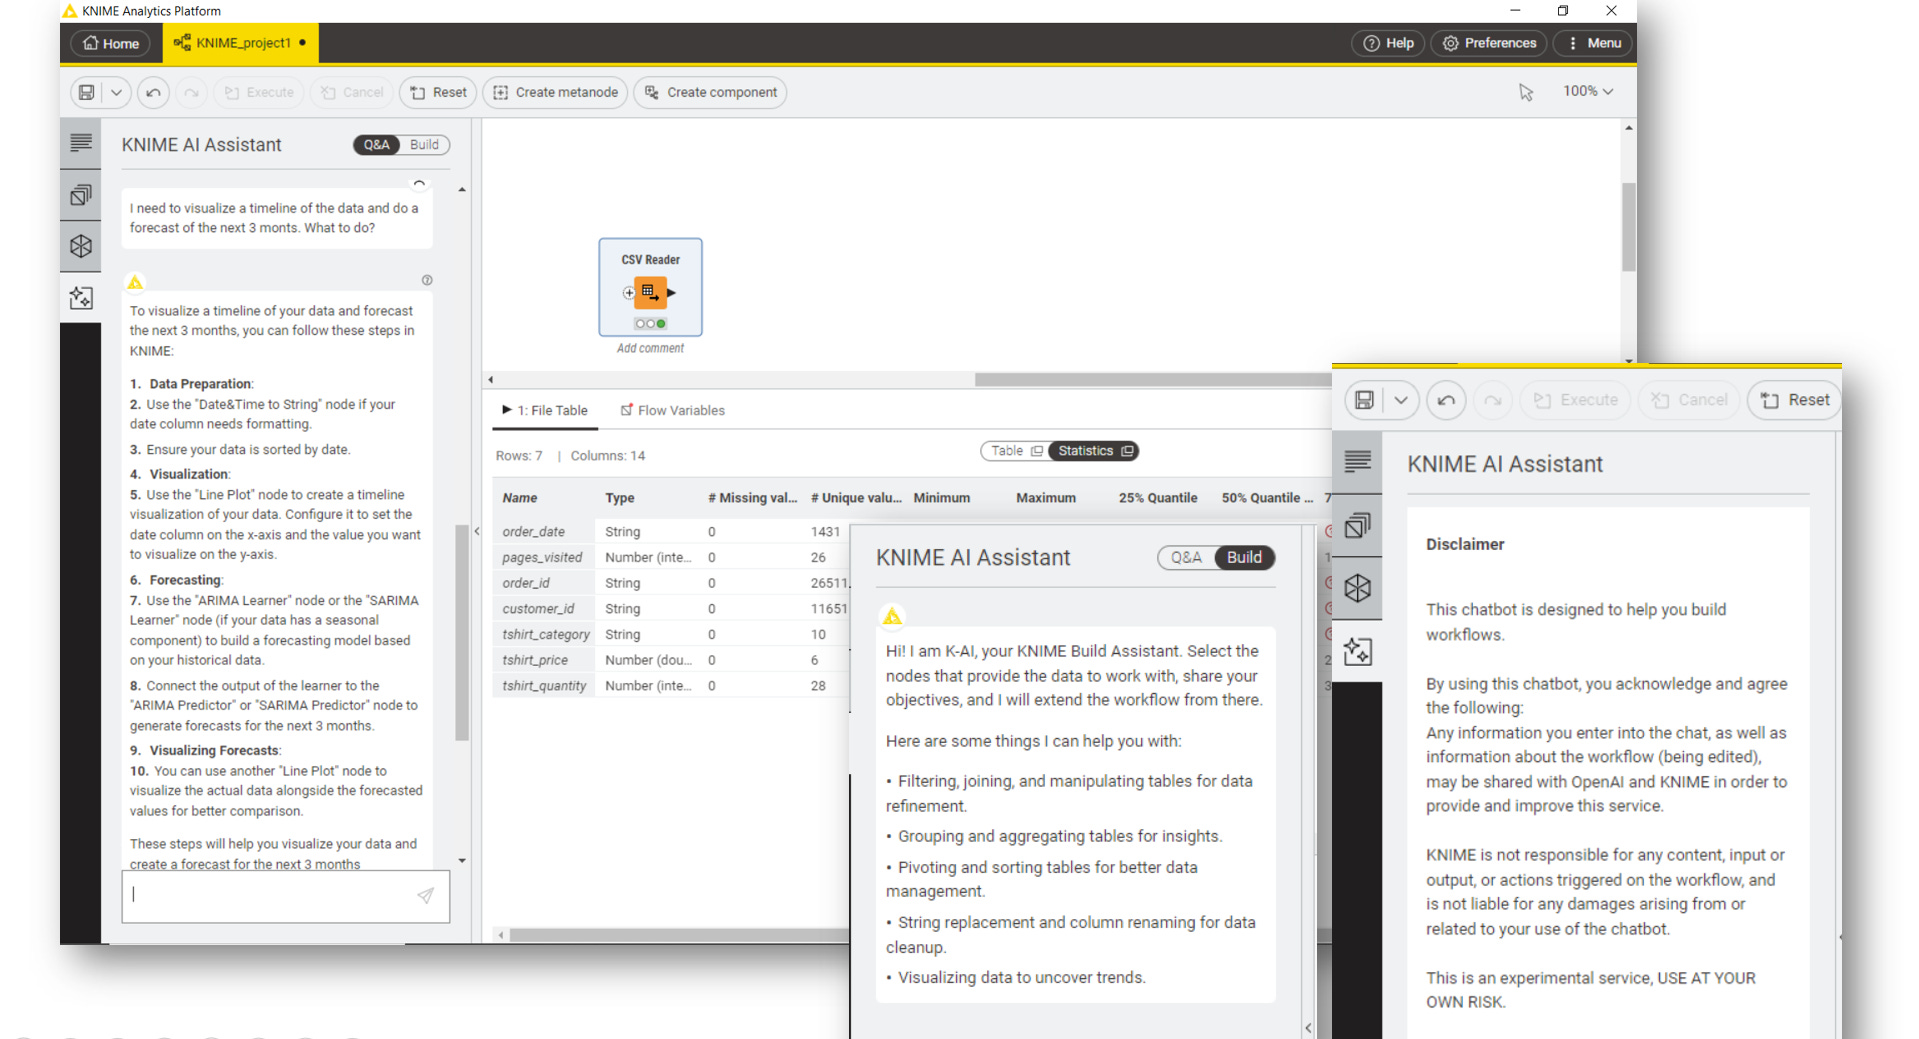Switch left assistant to Q&A mode
Screen dimensions: 1919x1039
coord(377,145)
